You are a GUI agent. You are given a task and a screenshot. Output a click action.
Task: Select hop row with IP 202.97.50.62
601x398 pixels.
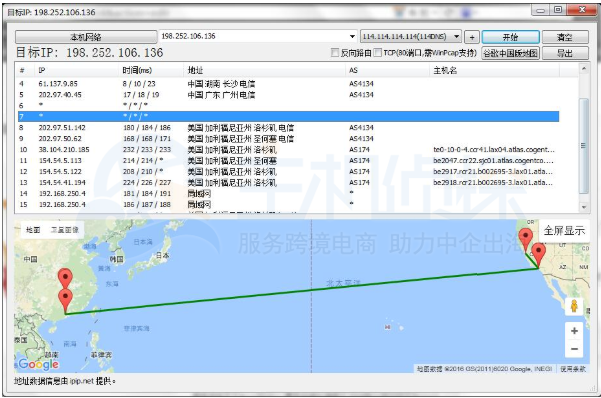[288, 138]
